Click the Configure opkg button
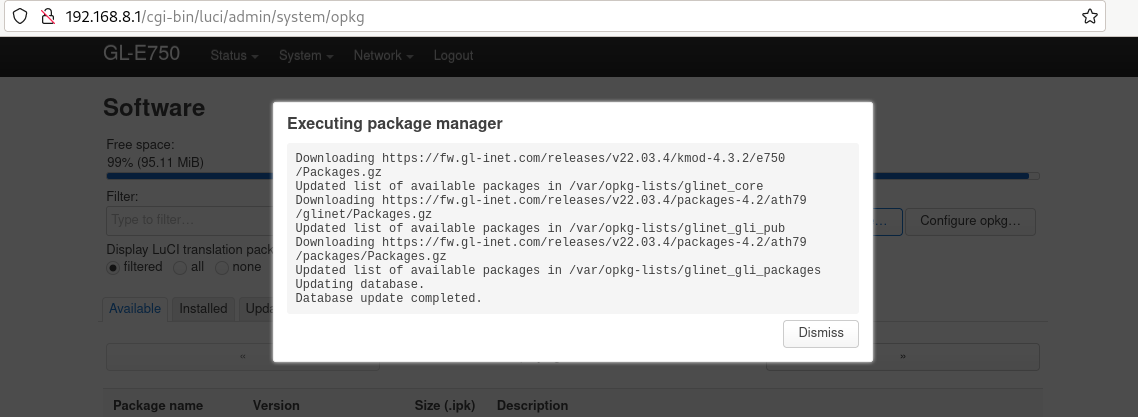This screenshot has width=1138, height=417. coord(970,221)
